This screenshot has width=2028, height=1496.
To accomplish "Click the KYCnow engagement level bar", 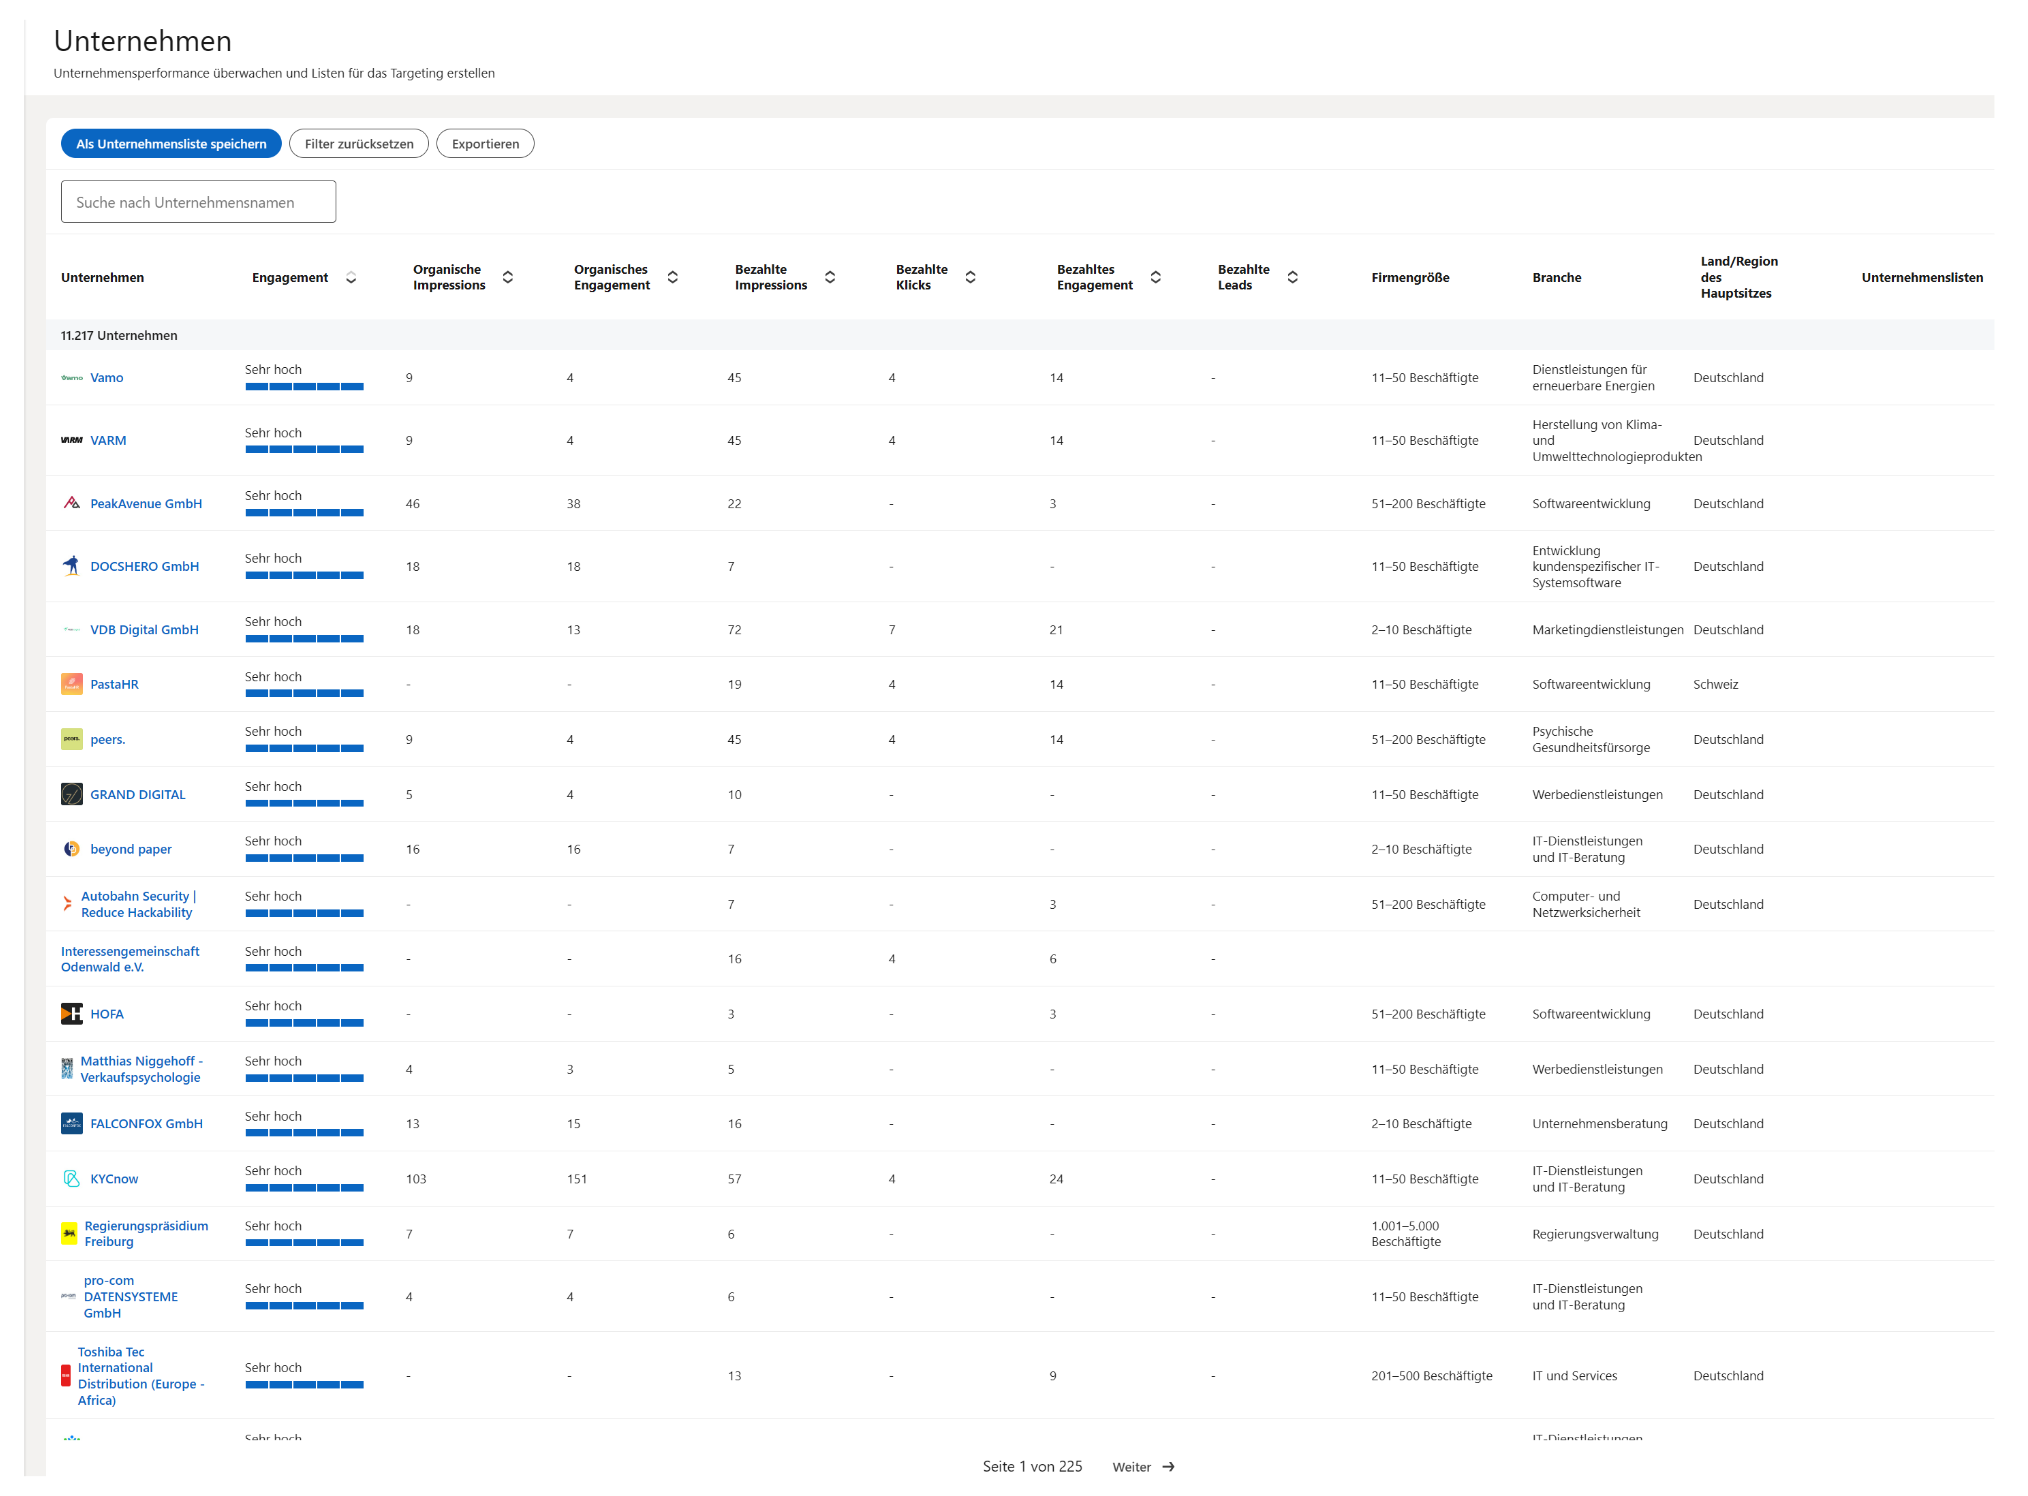I will tap(304, 1188).
